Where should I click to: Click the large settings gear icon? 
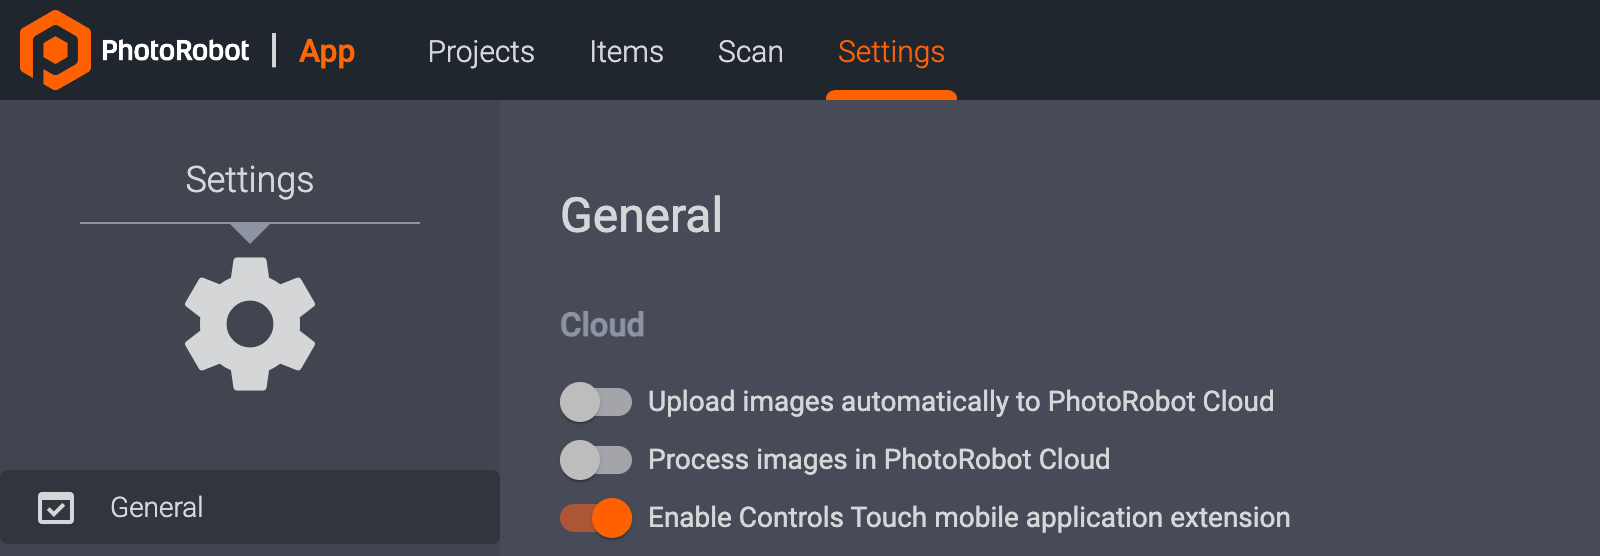point(250,324)
